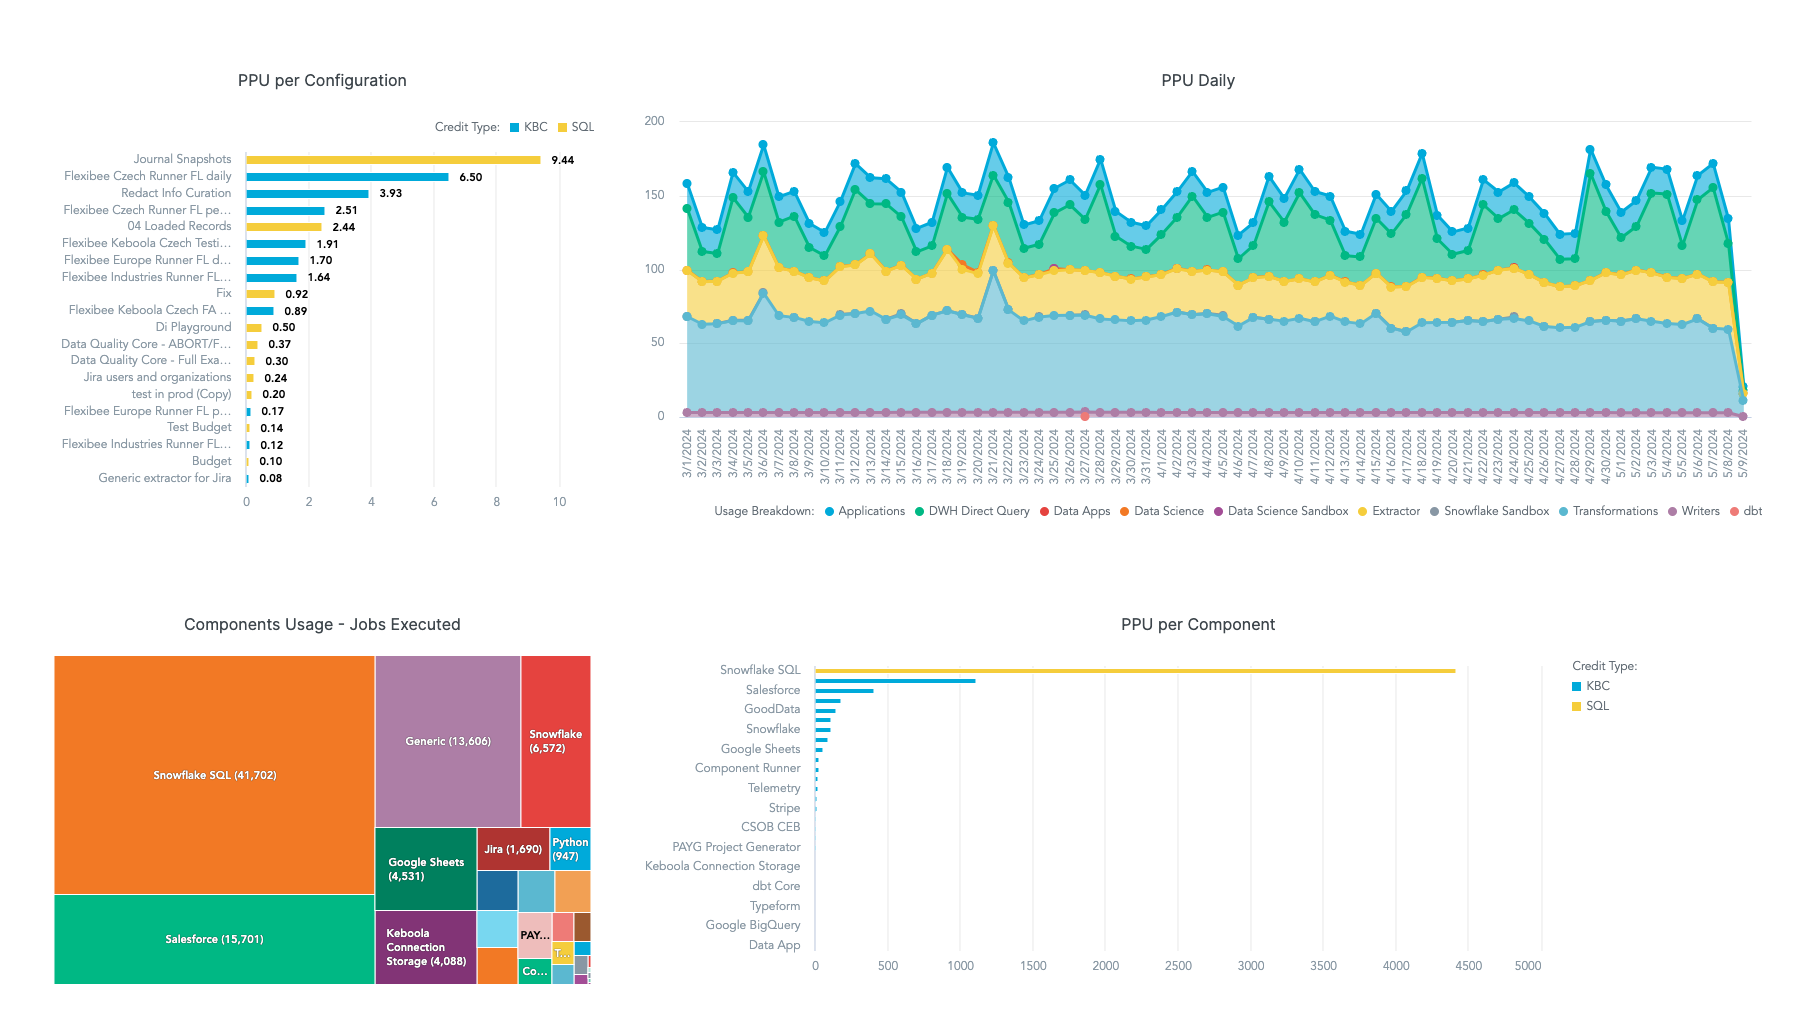Toggle Data Apps legend item
The height and width of the screenshot is (1026, 1800).
pos(1075,511)
